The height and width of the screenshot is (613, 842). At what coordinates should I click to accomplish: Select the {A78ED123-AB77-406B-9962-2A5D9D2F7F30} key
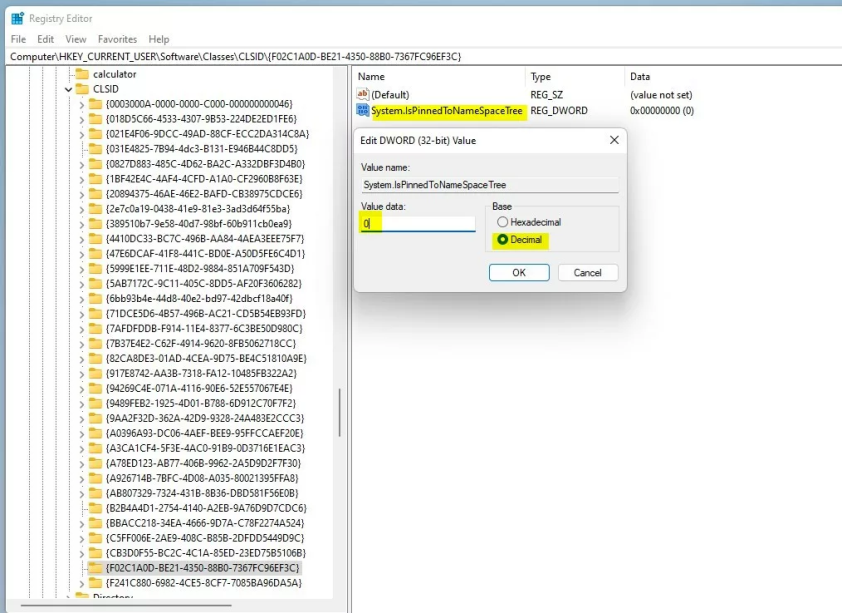click(203, 463)
